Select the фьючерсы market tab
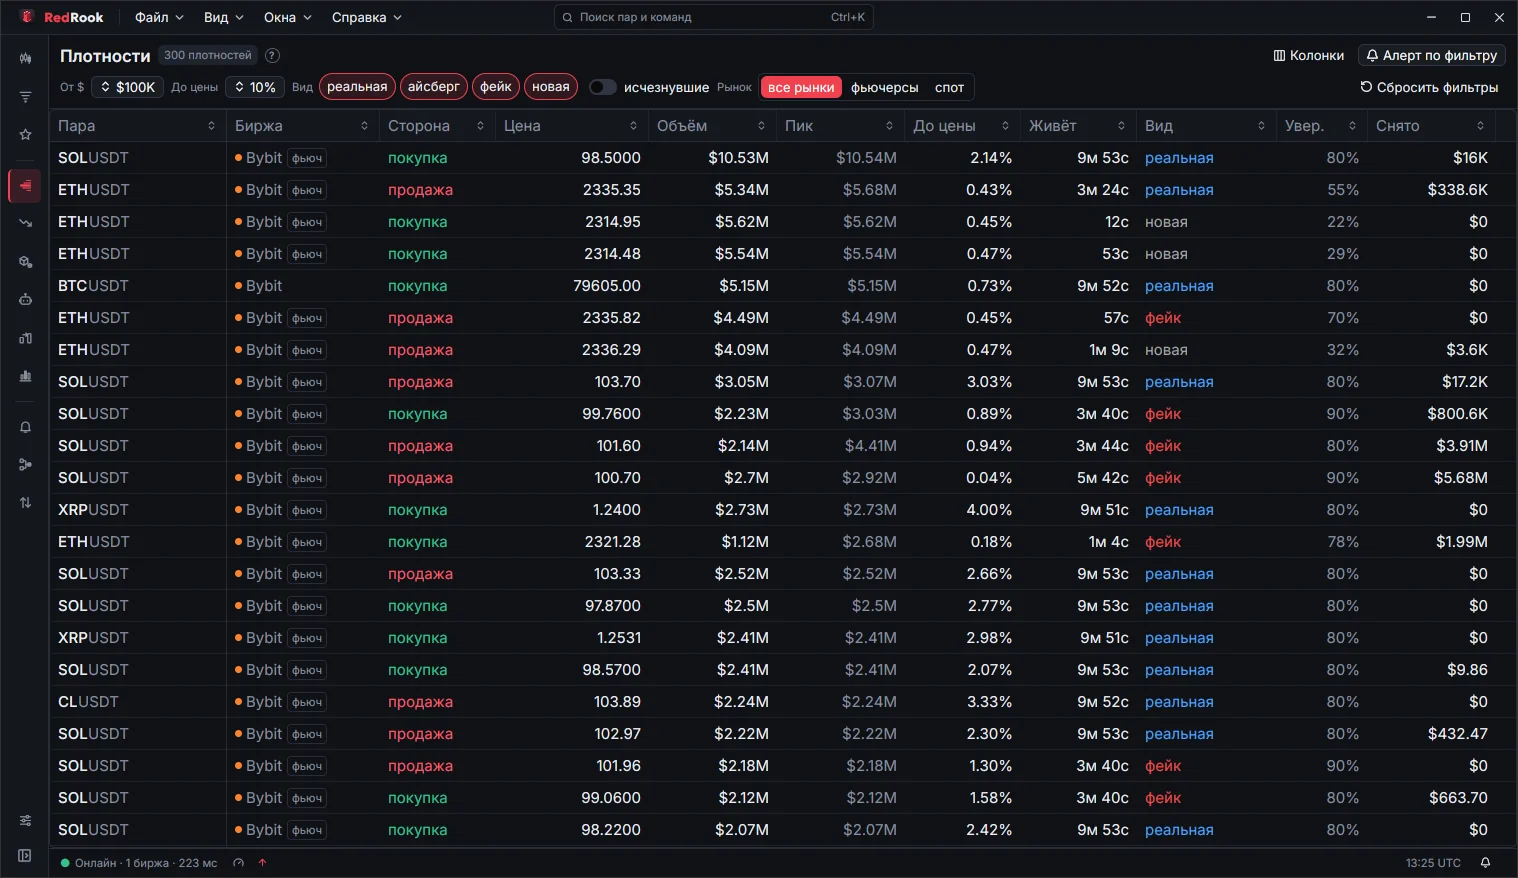1518x878 pixels. tap(884, 87)
